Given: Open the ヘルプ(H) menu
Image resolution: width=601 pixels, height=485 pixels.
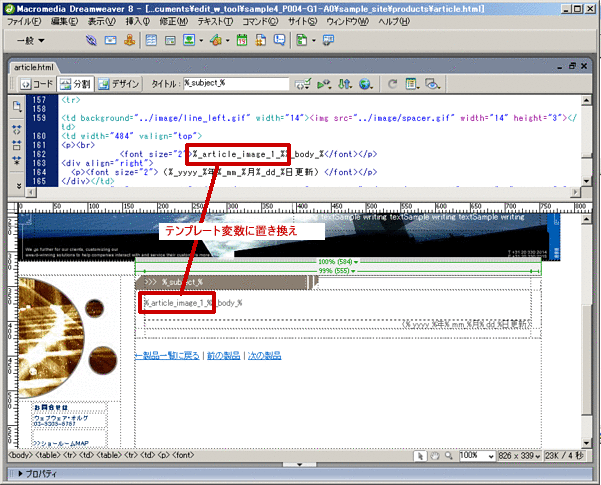Looking at the screenshot, I should [x=394, y=21].
